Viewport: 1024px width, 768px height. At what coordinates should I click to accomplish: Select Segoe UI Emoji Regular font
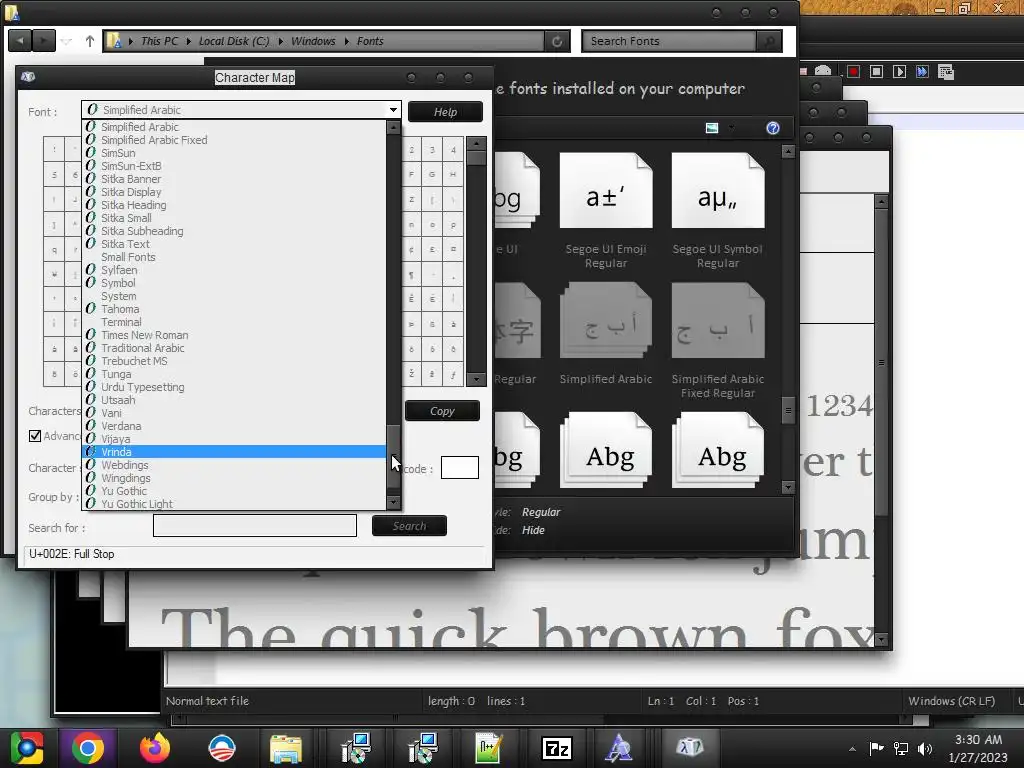[x=605, y=210]
